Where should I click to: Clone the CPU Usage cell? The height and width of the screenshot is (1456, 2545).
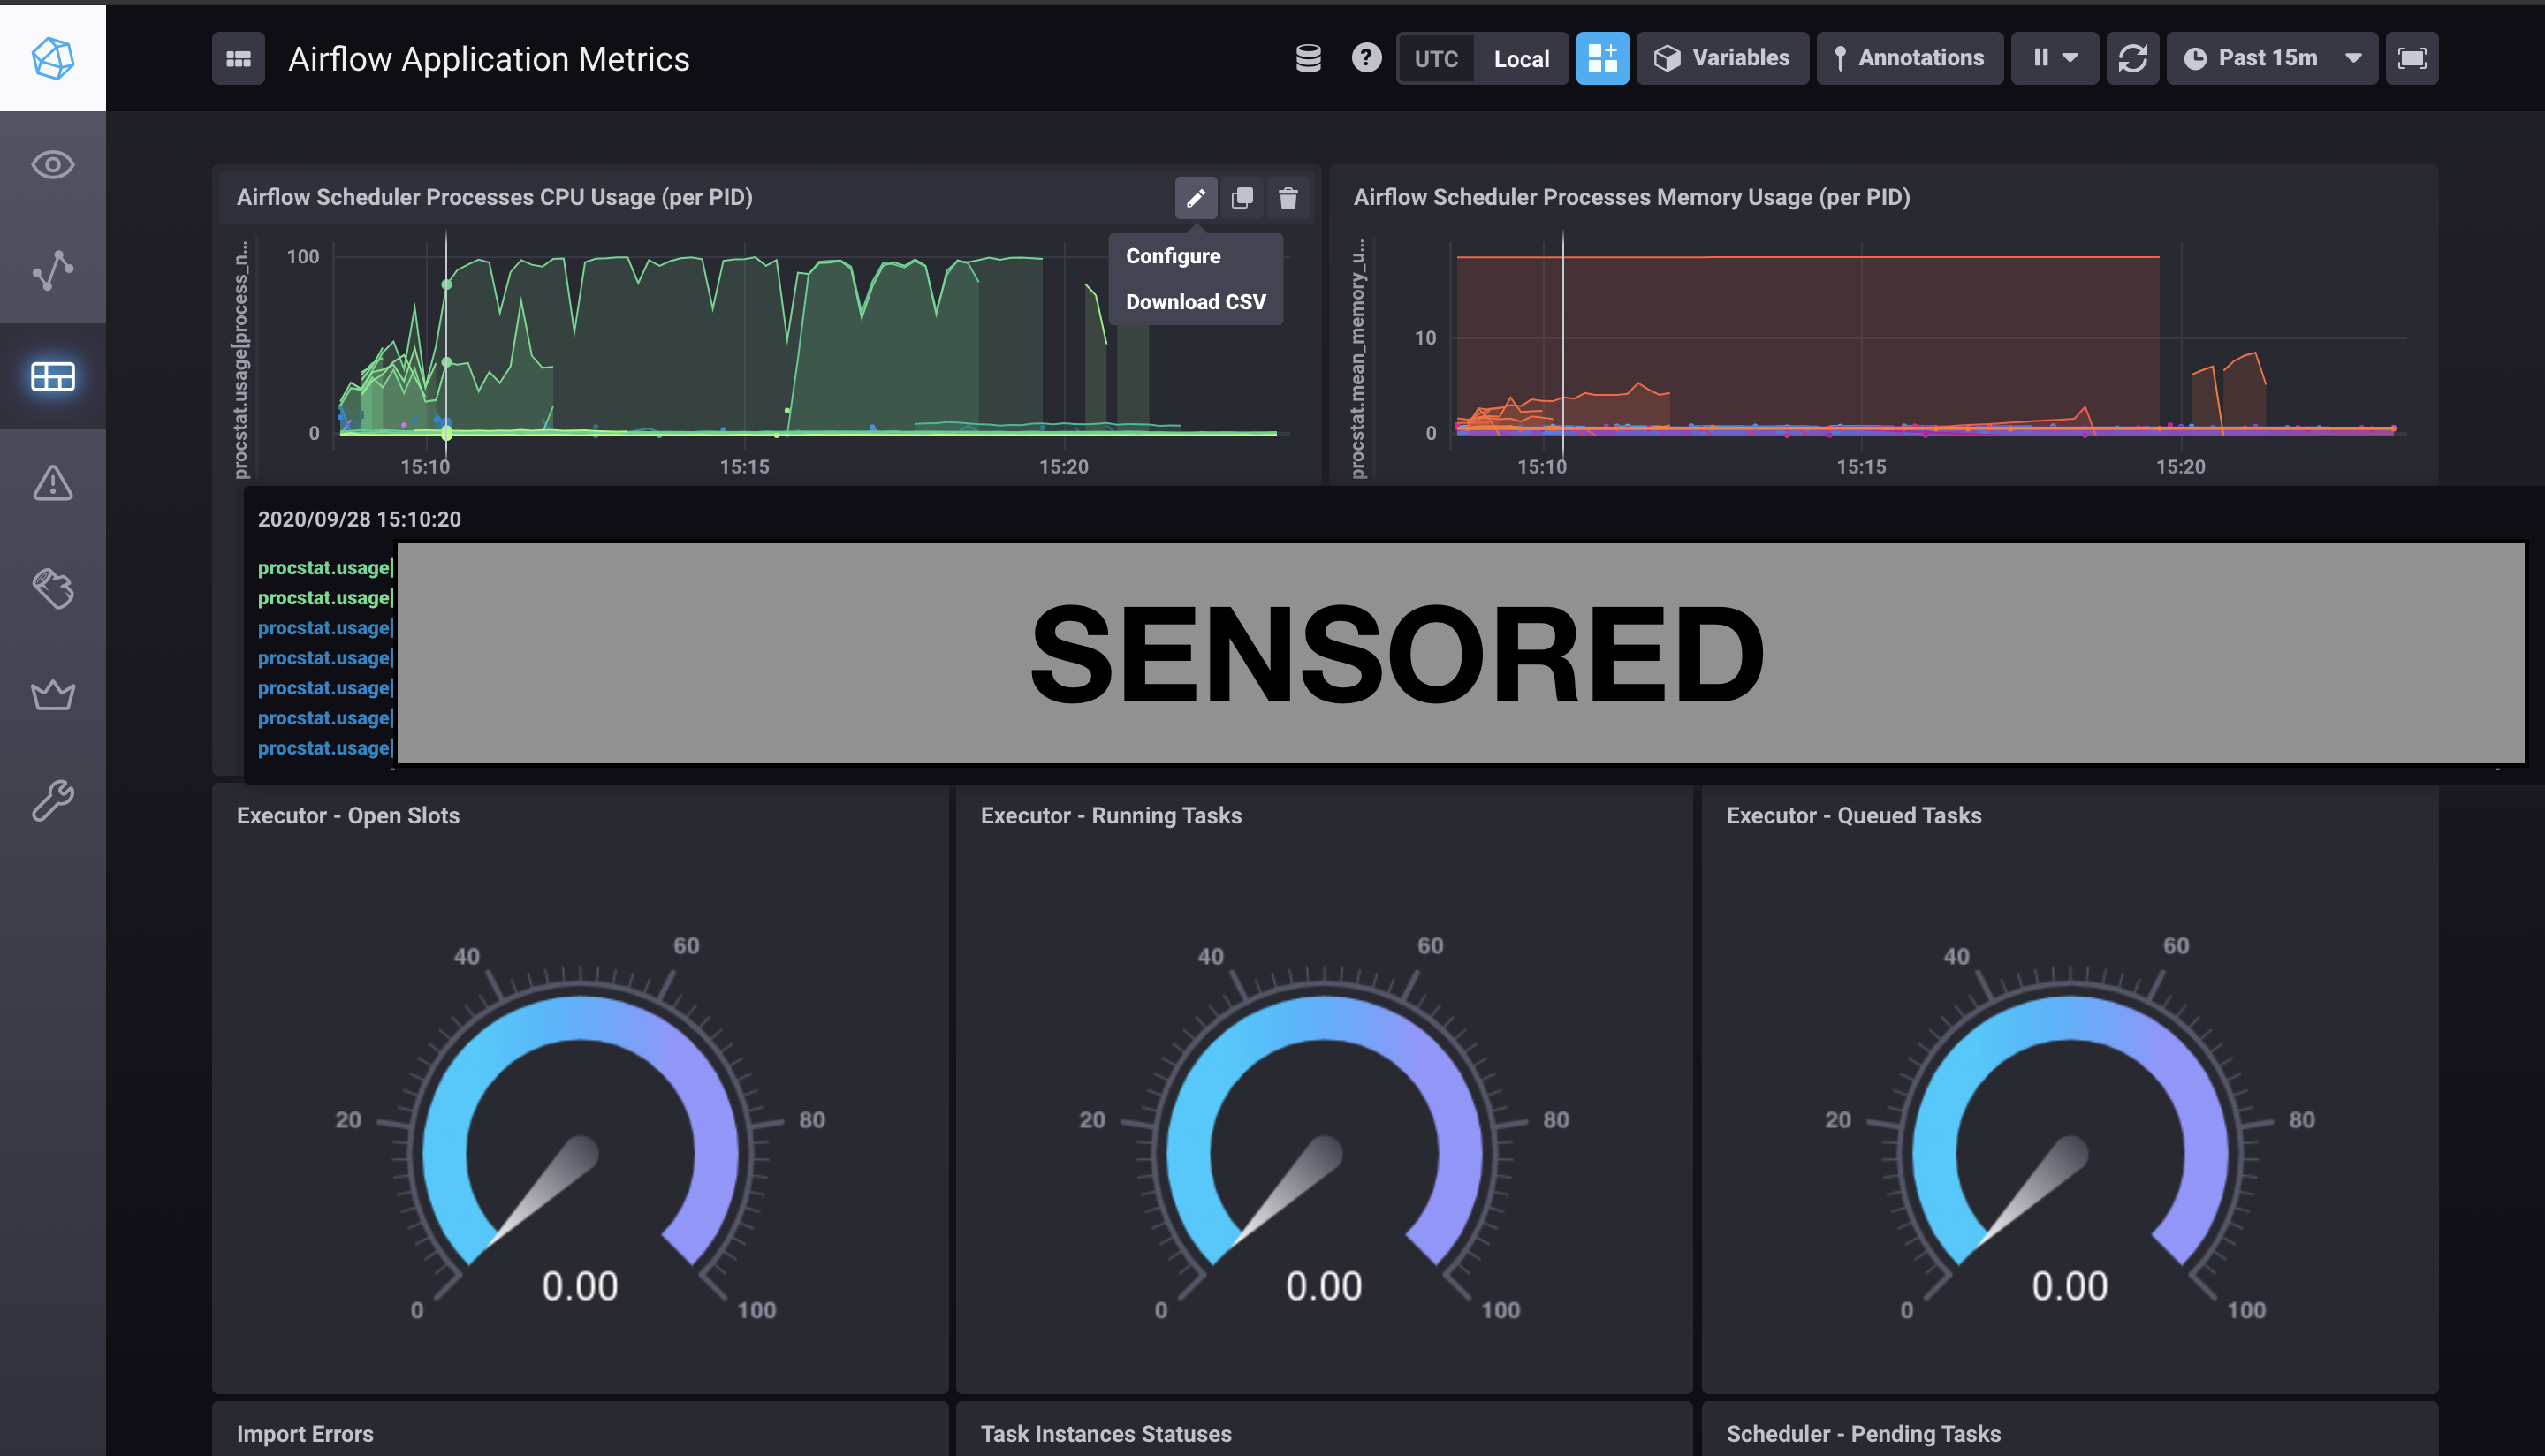click(1242, 198)
